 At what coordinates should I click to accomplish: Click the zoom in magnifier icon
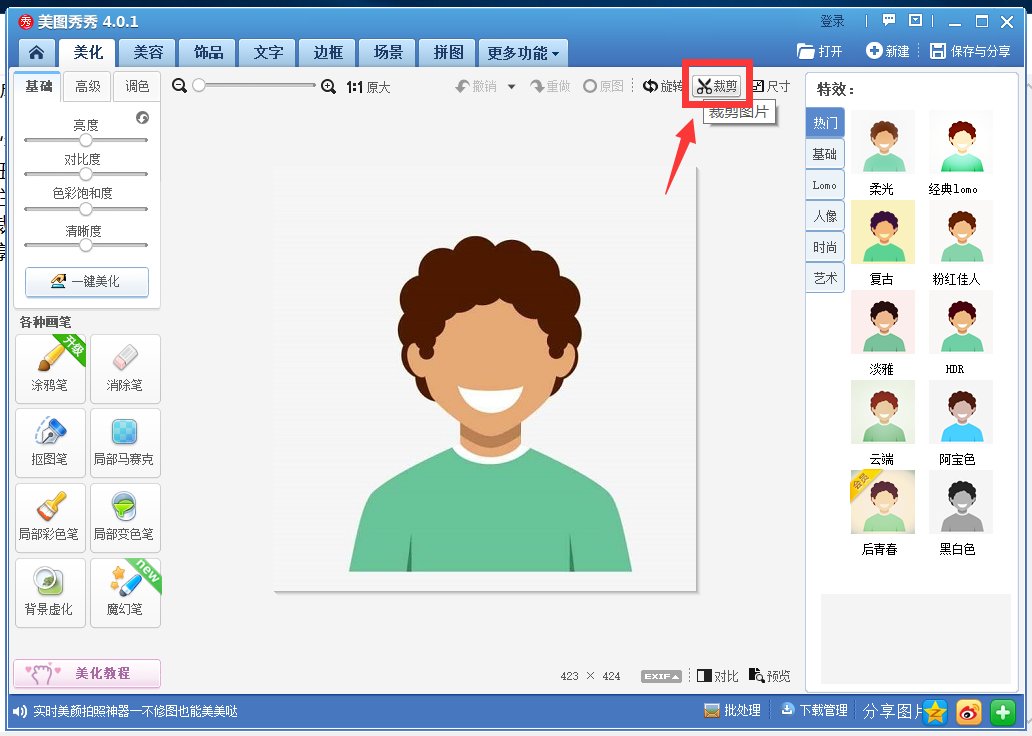click(328, 86)
